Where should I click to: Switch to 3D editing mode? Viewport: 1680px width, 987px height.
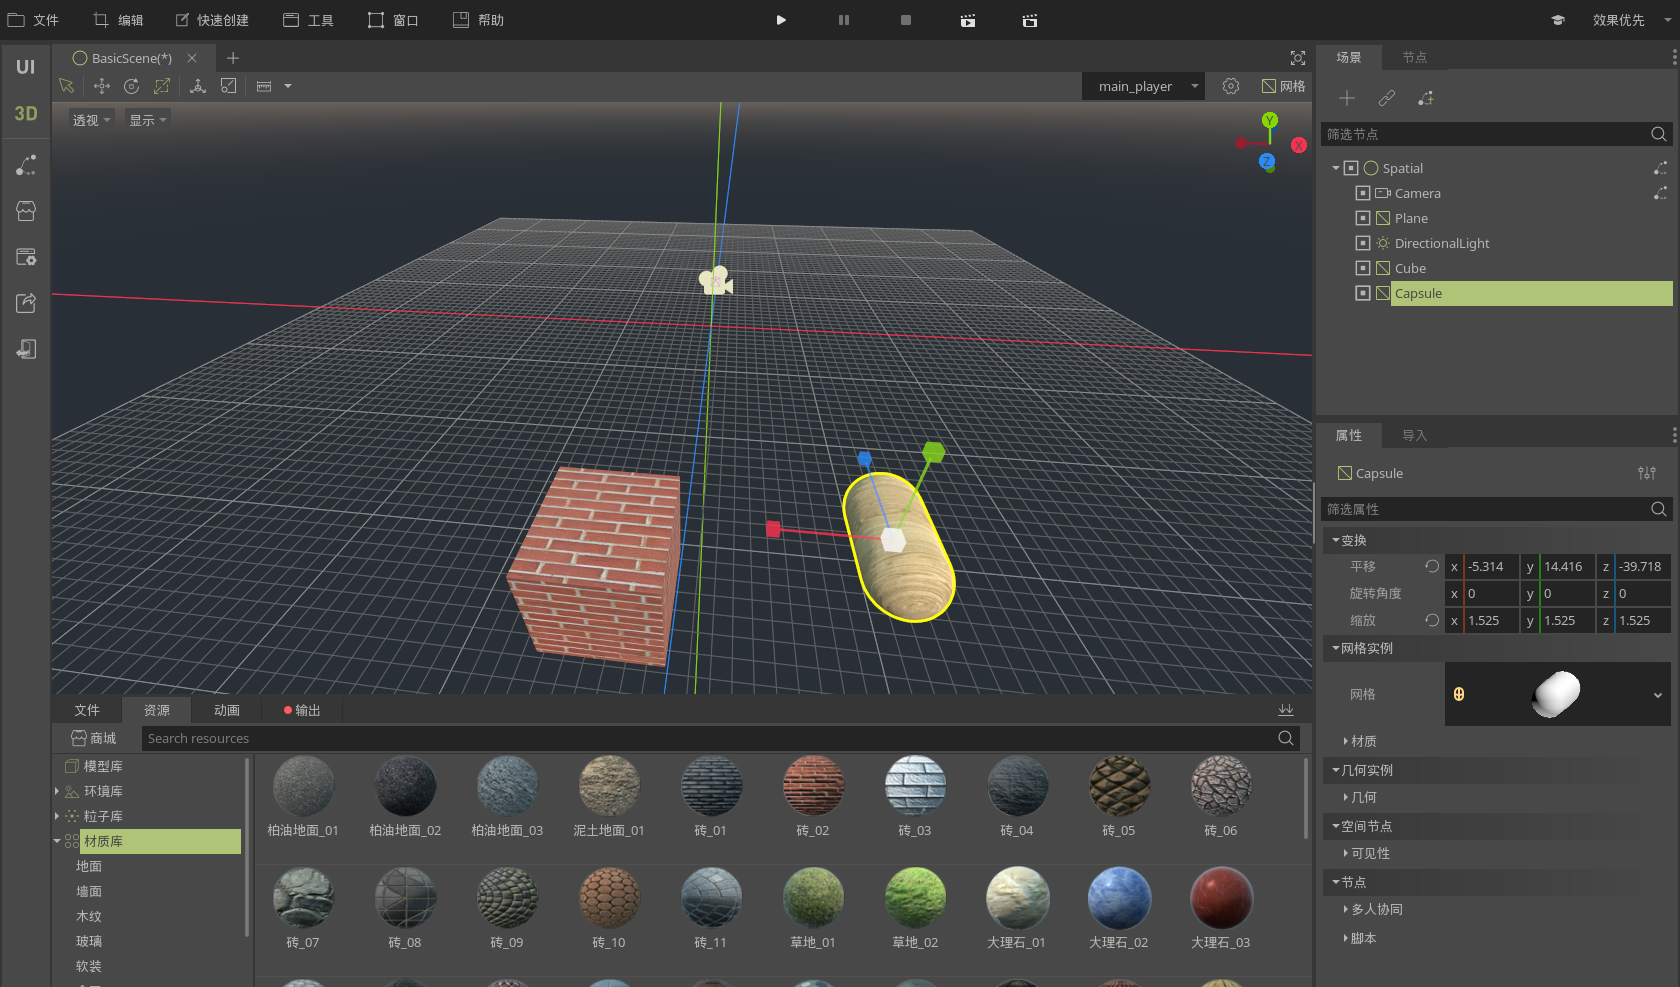pos(26,113)
